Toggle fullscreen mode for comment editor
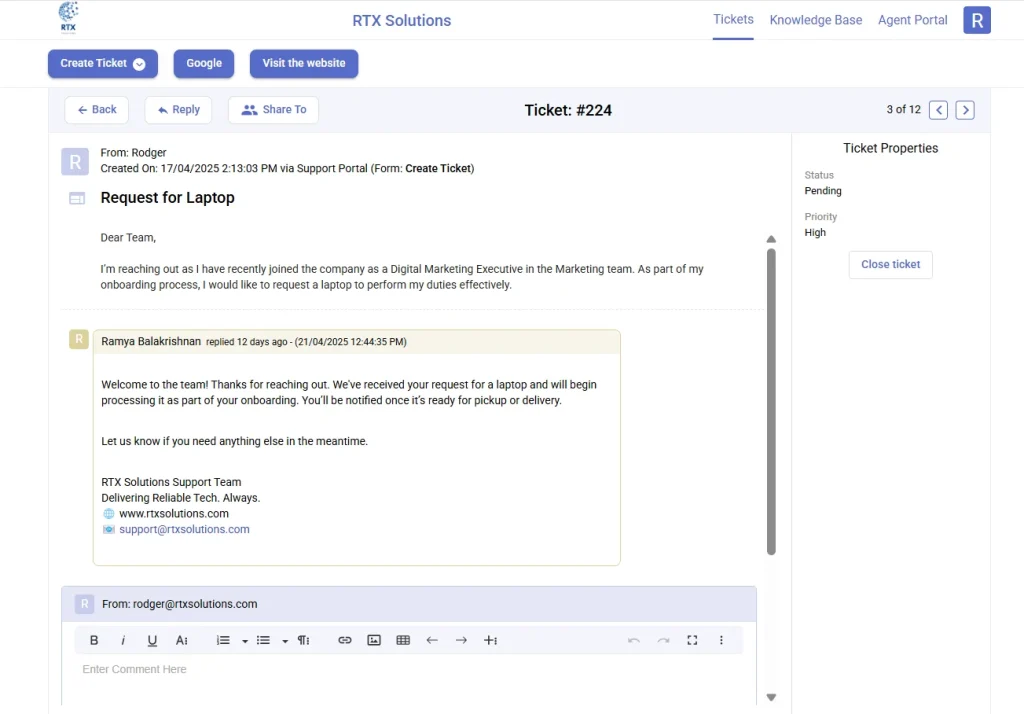 click(692, 640)
